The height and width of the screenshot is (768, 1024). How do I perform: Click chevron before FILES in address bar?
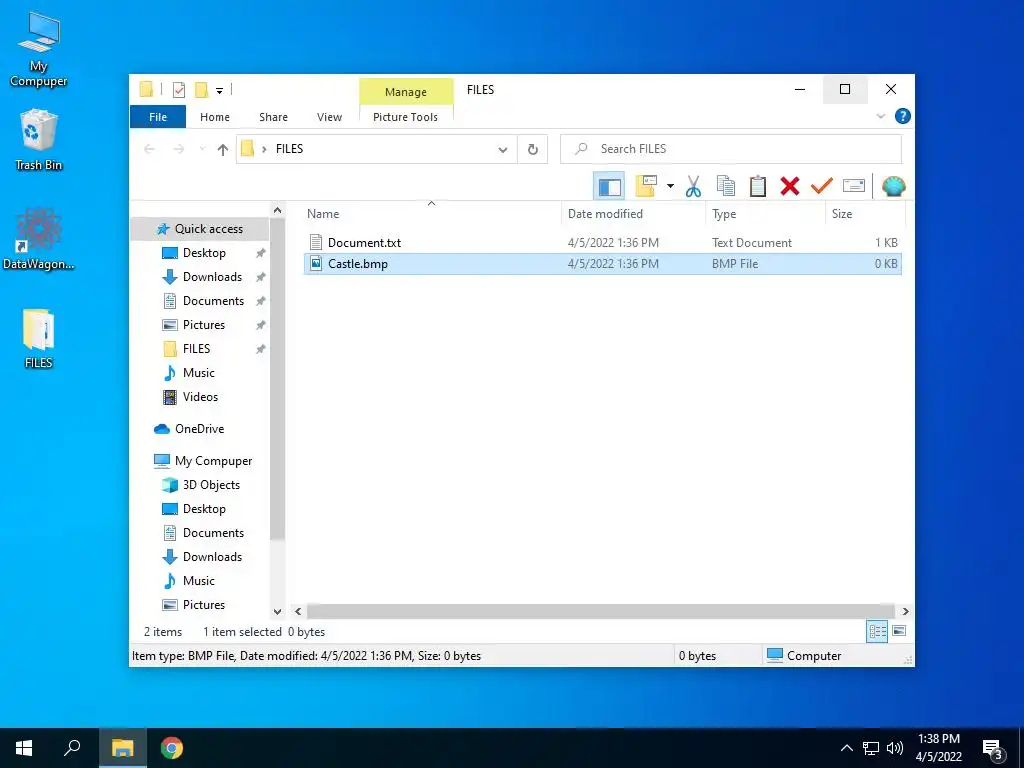click(264, 150)
